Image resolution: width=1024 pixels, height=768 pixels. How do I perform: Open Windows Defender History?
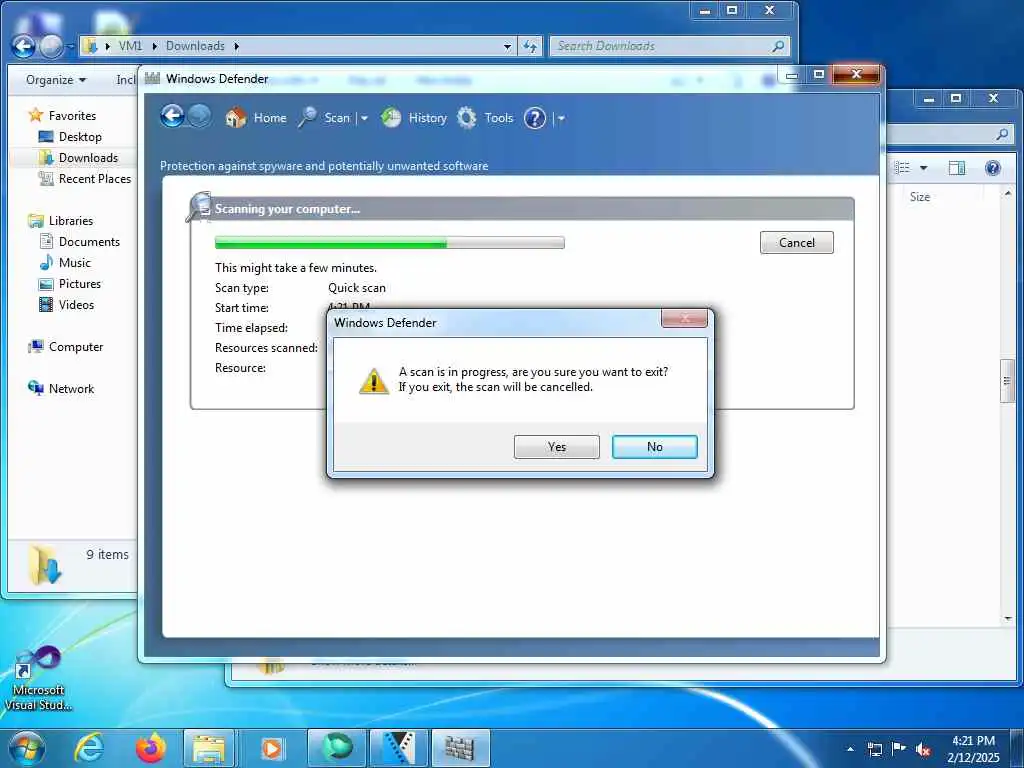tap(413, 118)
